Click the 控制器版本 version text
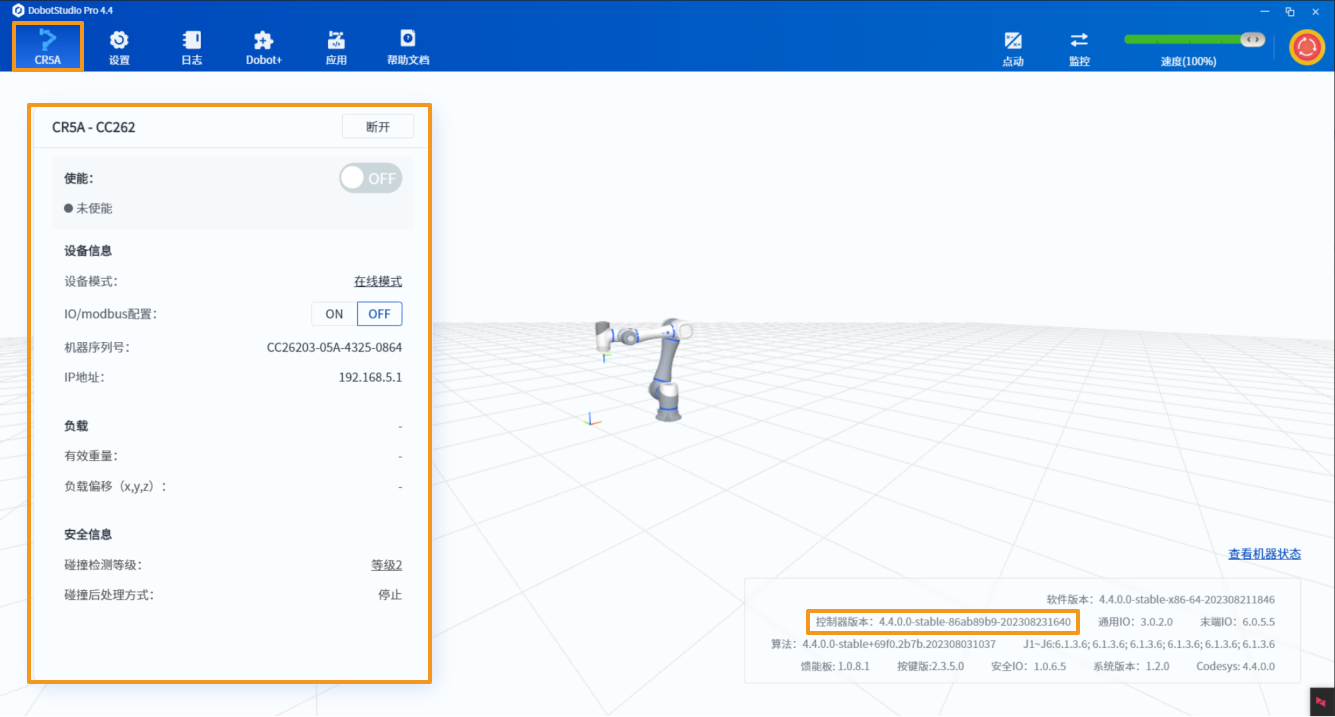 tap(943, 622)
